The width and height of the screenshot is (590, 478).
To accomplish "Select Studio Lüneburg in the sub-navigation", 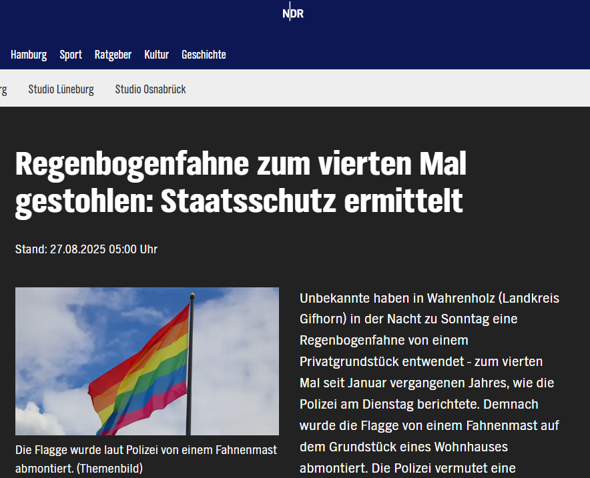I will [x=61, y=90].
